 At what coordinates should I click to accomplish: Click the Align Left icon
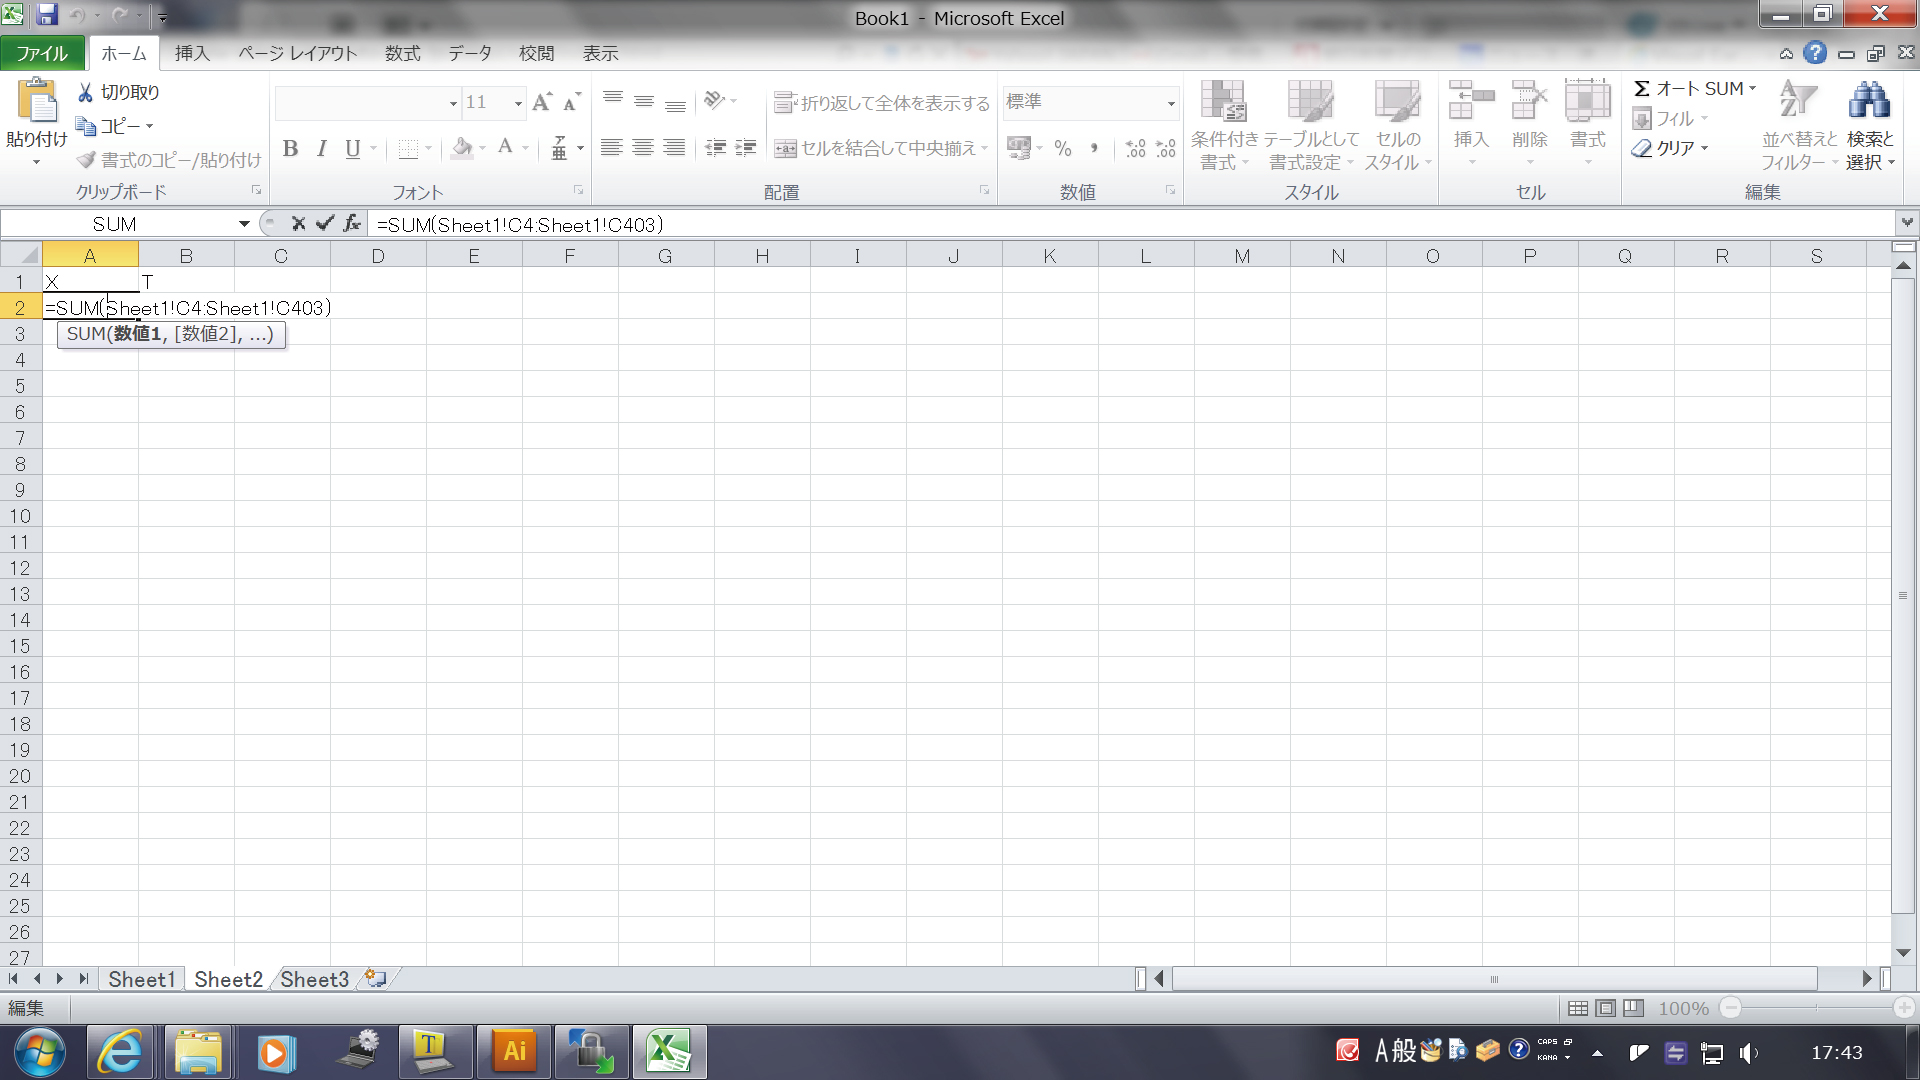click(611, 148)
